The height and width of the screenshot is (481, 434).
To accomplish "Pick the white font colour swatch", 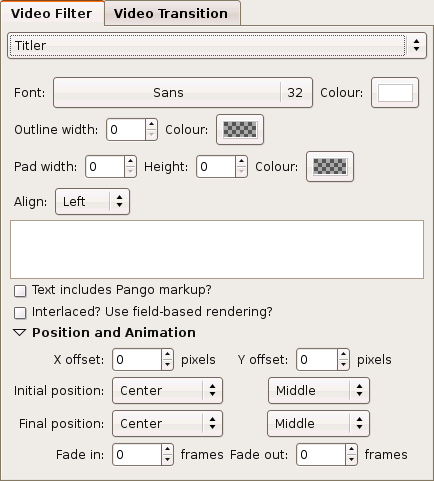I will (x=395, y=93).
